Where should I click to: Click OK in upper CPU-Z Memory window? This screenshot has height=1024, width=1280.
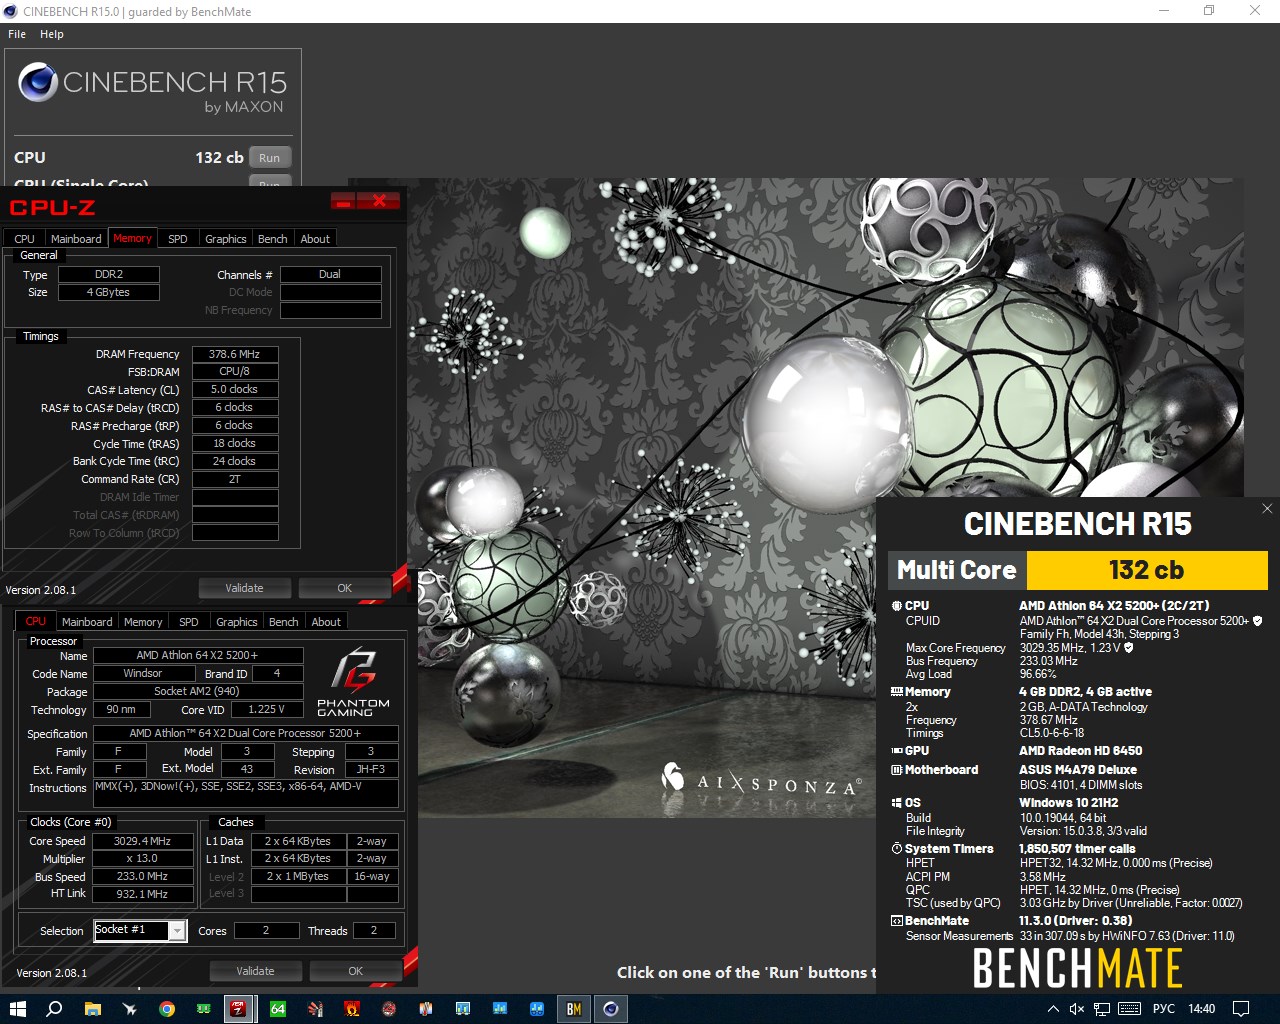click(344, 588)
